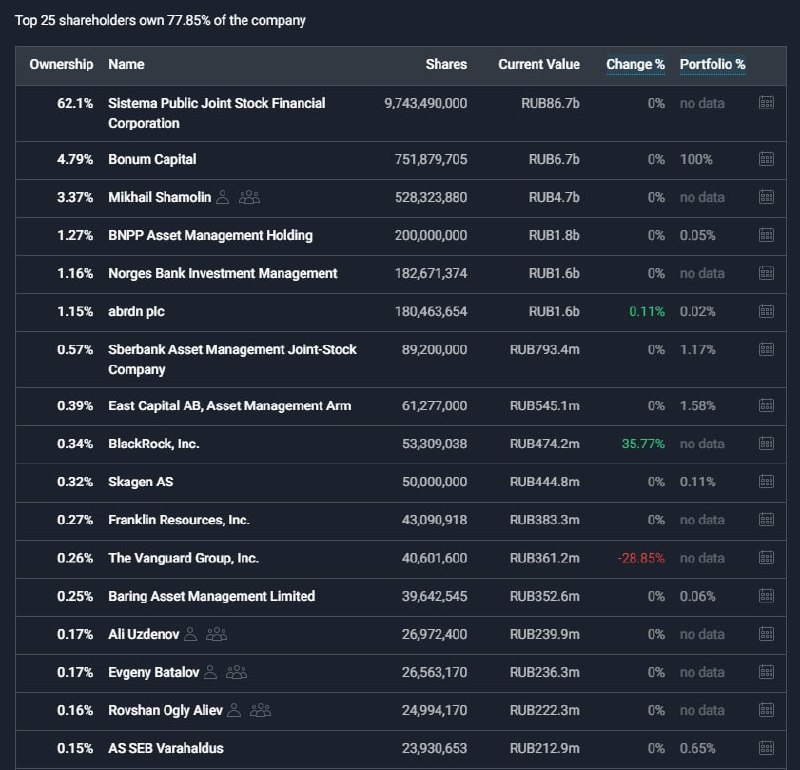Viewport: 800px width, 770px height.
Task: Click the single-person icon next to Rovshan Ogly Aliev
Action: 234,710
